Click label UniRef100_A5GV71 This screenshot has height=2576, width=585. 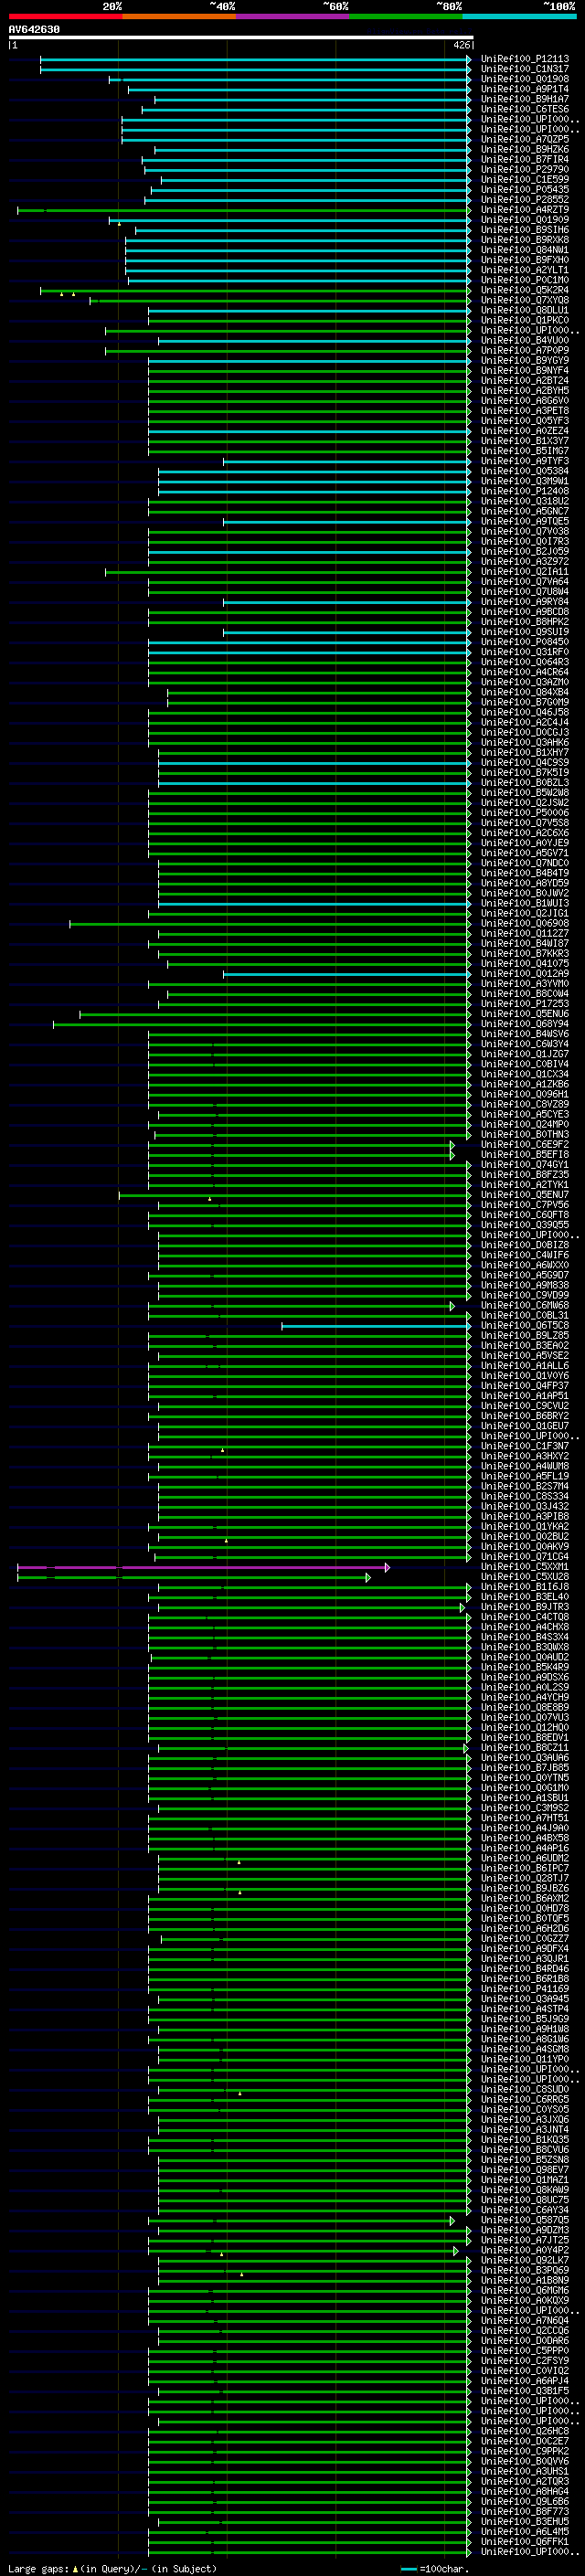tap(525, 853)
